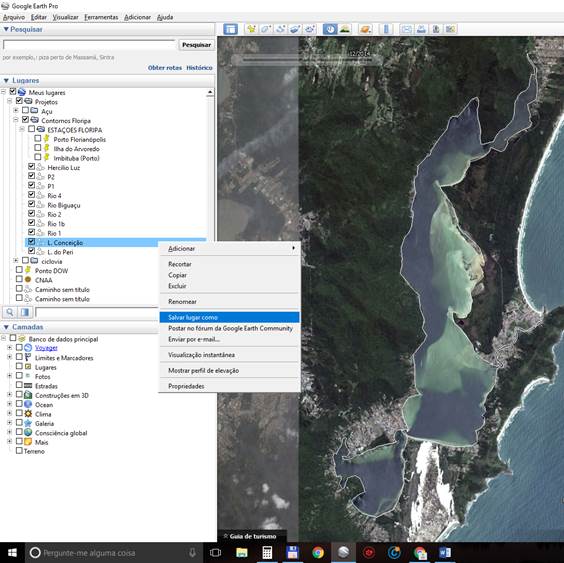Collapse the ESTAÇÕES FLORIPA folder node
This screenshot has height=563, width=564.
[22, 129]
